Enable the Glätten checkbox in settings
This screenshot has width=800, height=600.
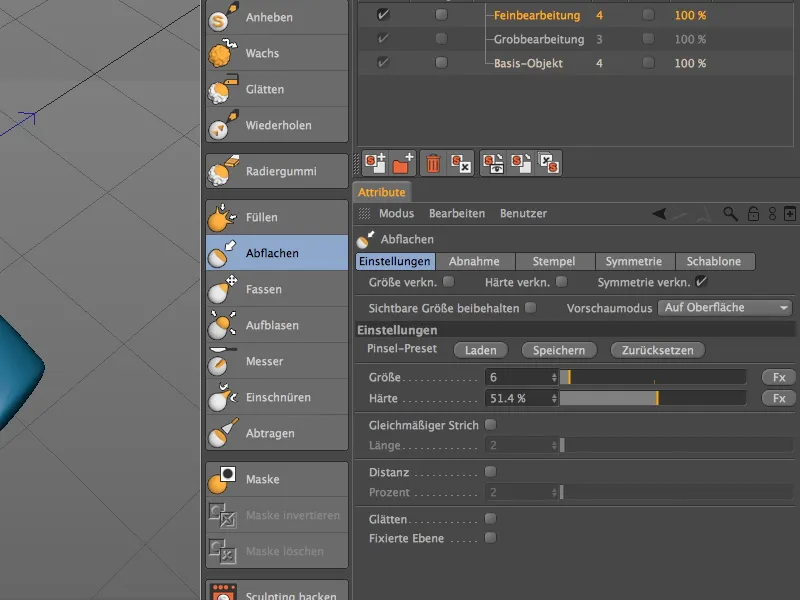point(490,518)
